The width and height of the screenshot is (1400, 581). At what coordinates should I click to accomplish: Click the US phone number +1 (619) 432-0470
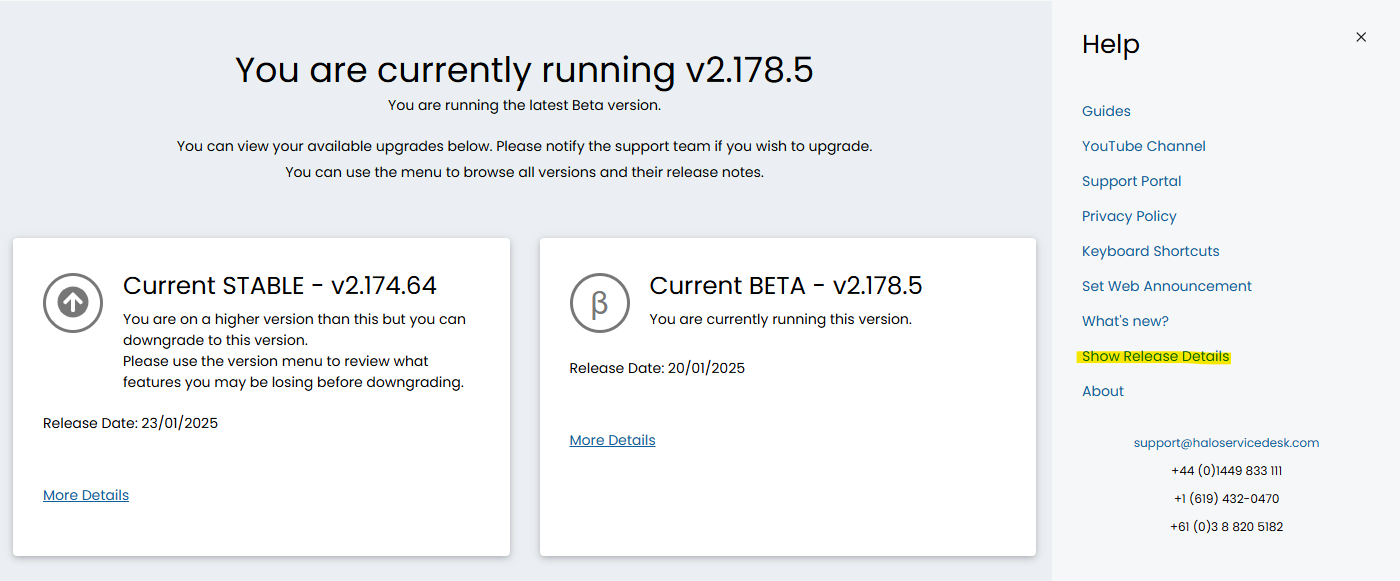(1226, 498)
